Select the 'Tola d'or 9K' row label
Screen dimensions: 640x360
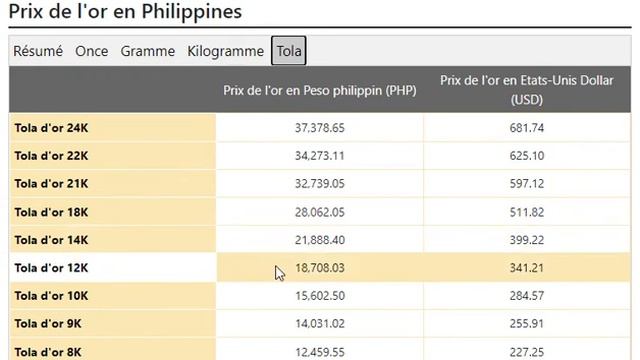click(48, 323)
